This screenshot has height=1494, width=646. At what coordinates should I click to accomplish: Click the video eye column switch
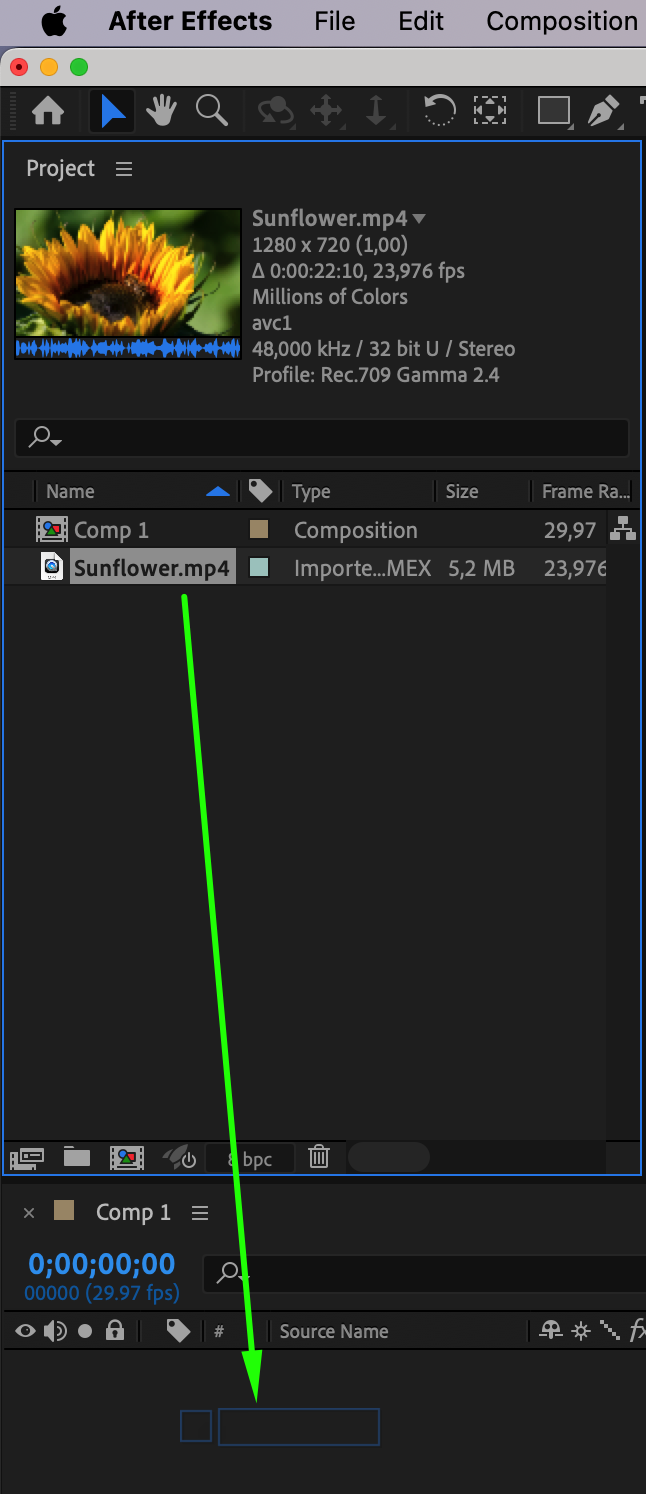tap(25, 1331)
